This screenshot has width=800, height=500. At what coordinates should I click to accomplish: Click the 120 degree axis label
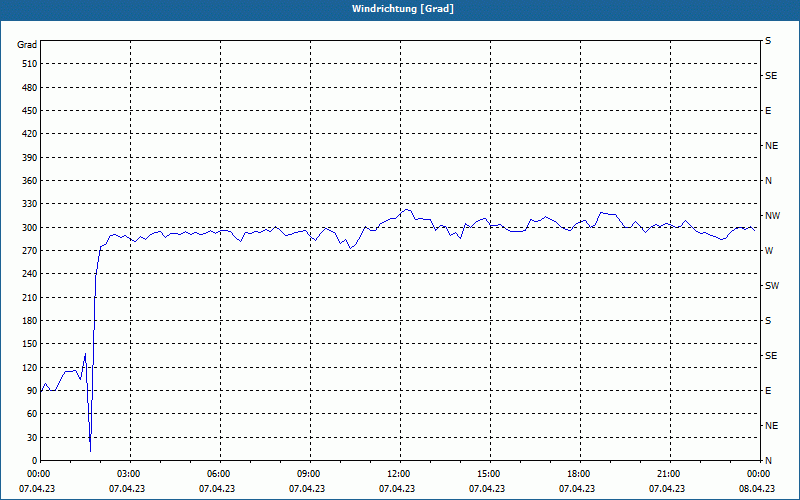pos(29,367)
